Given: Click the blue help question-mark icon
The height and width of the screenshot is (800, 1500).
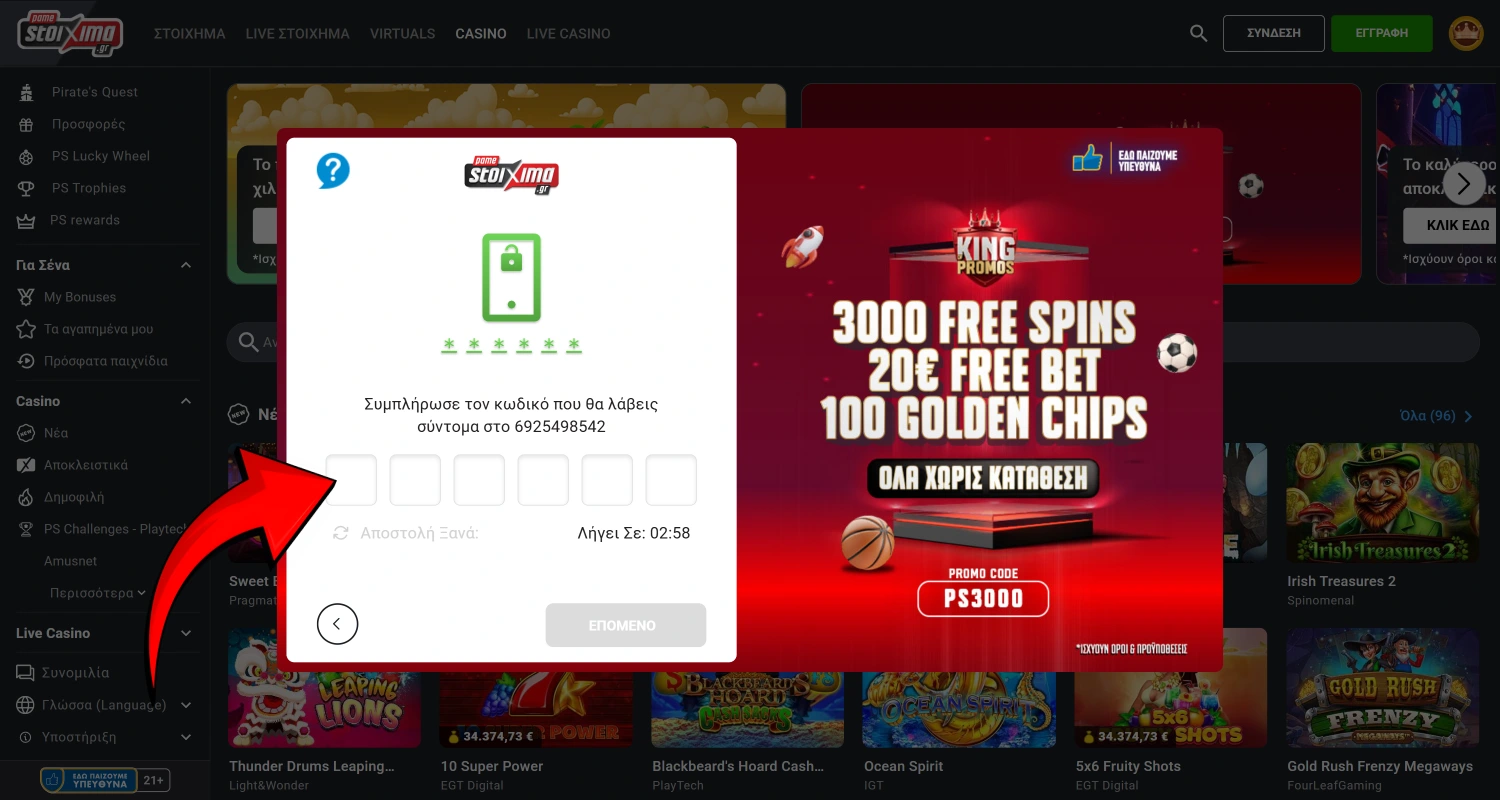Looking at the screenshot, I should pos(333,171).
